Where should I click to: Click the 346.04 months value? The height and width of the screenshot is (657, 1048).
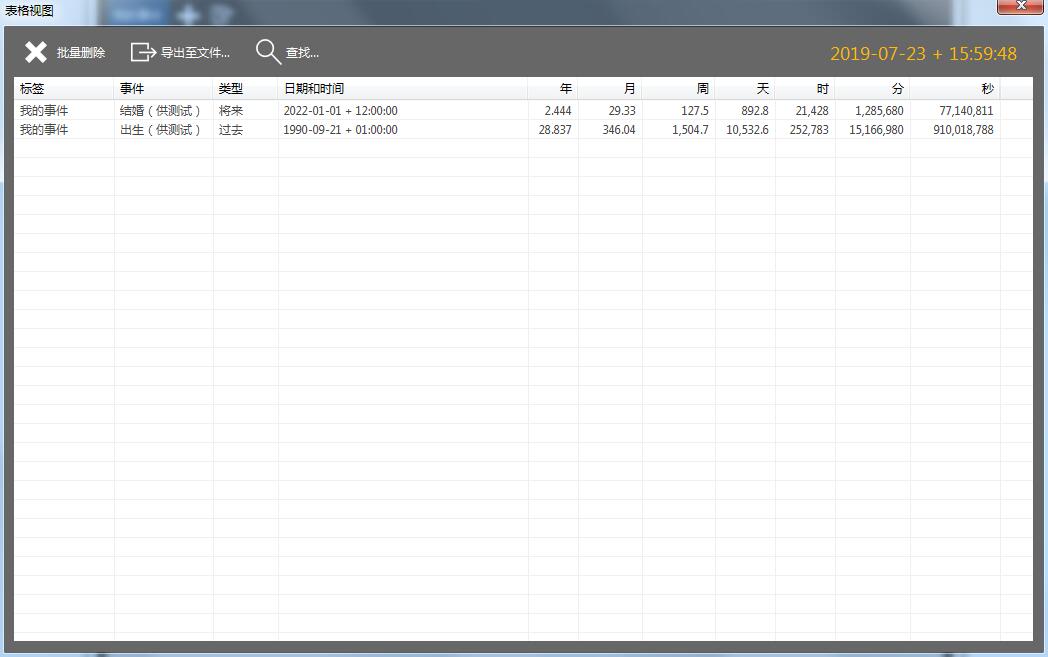pyautogui.click(x=619, y=130)
